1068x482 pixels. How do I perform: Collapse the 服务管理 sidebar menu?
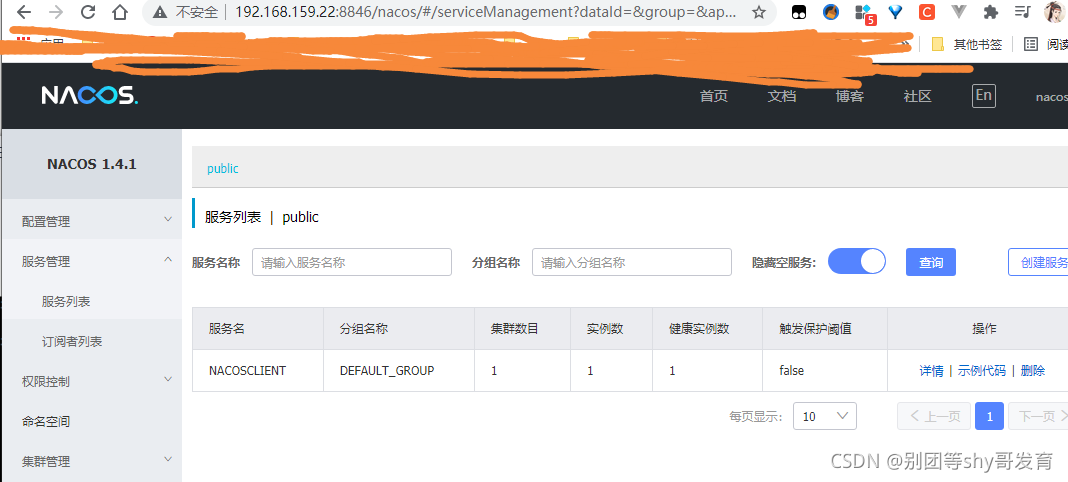coord(91,261)
